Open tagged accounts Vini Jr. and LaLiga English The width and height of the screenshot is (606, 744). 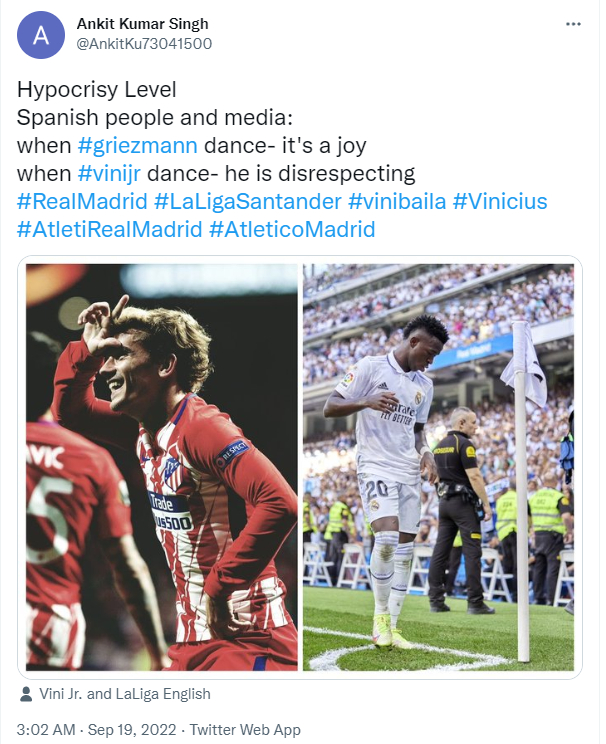pyautogui.click(x=125, y=694)
